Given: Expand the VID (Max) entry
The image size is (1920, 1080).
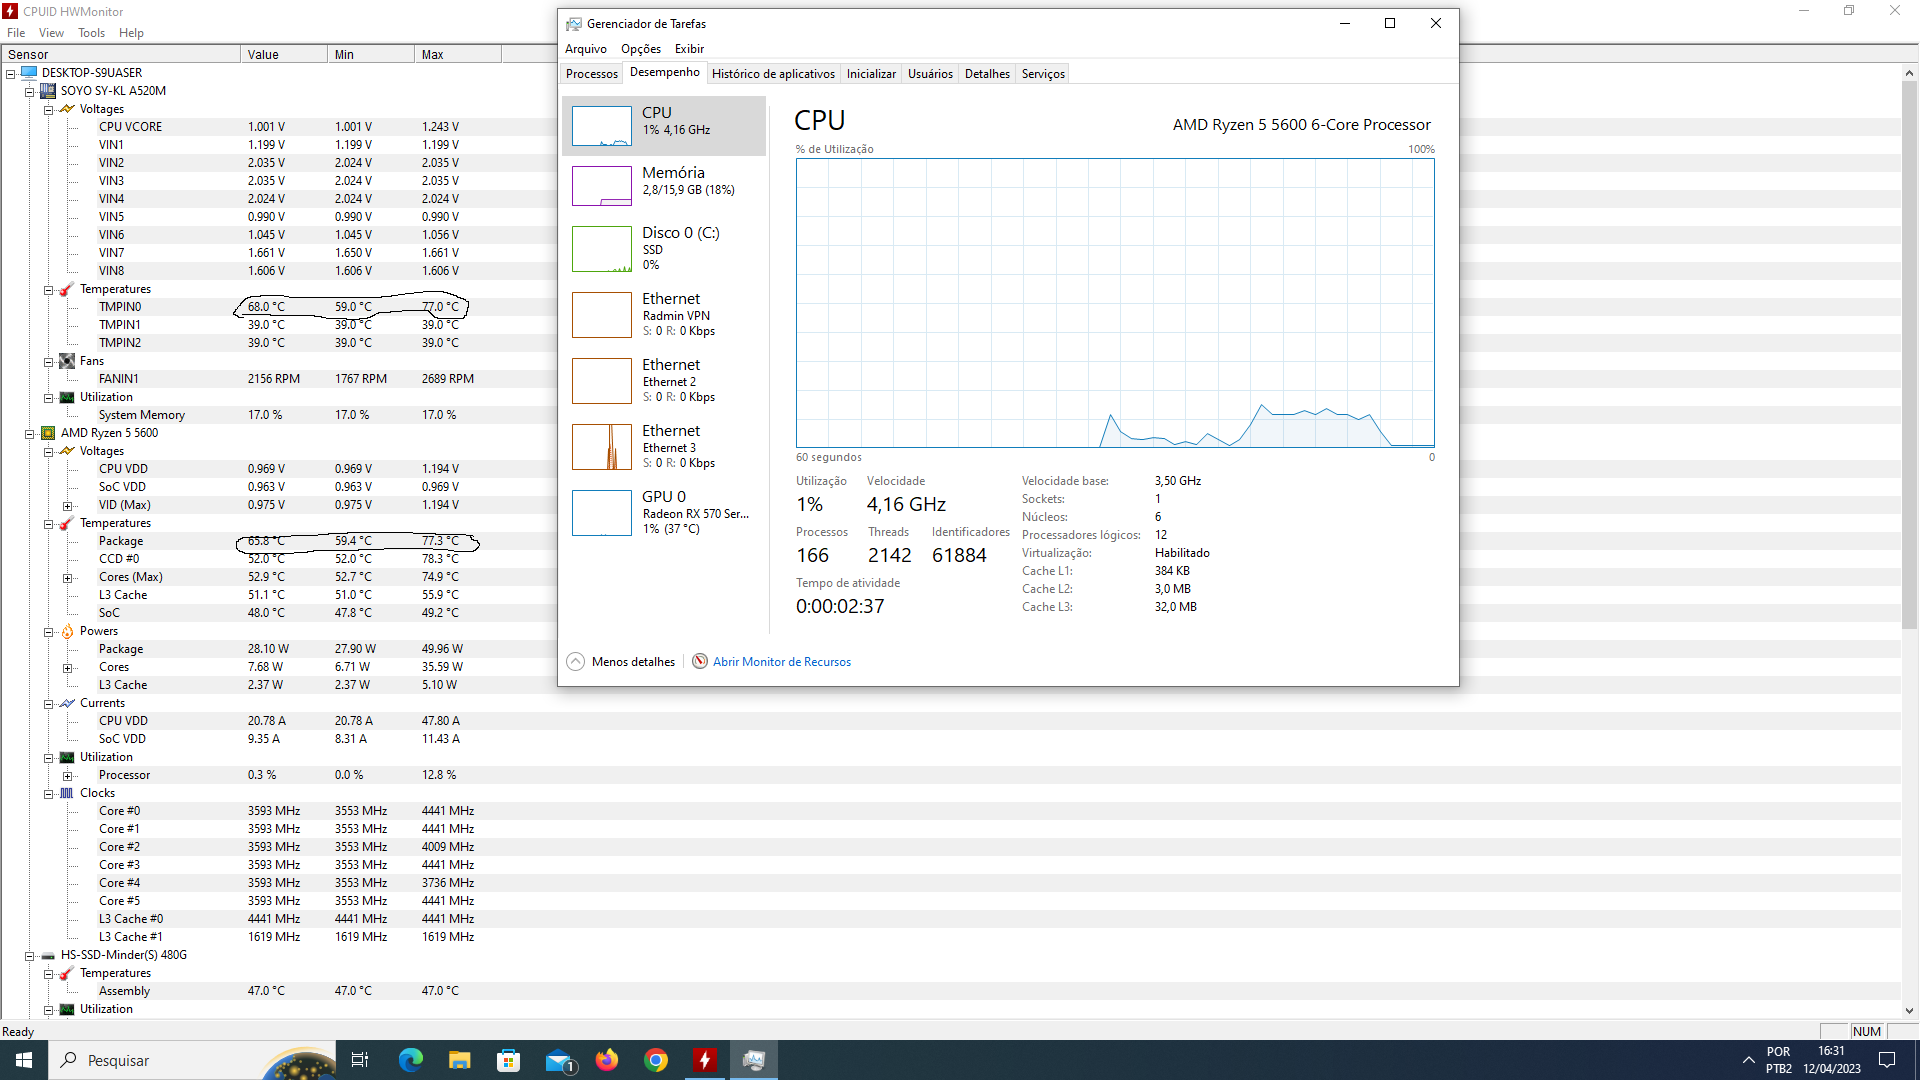Looking at the screenshot, I should pyautogui.click(x=67, y=505).
